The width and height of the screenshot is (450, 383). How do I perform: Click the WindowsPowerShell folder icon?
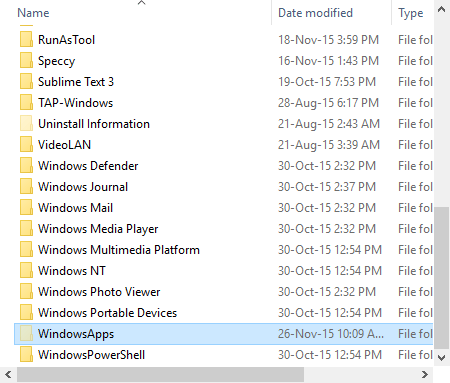pyautogui.click(x=26, y=355)
